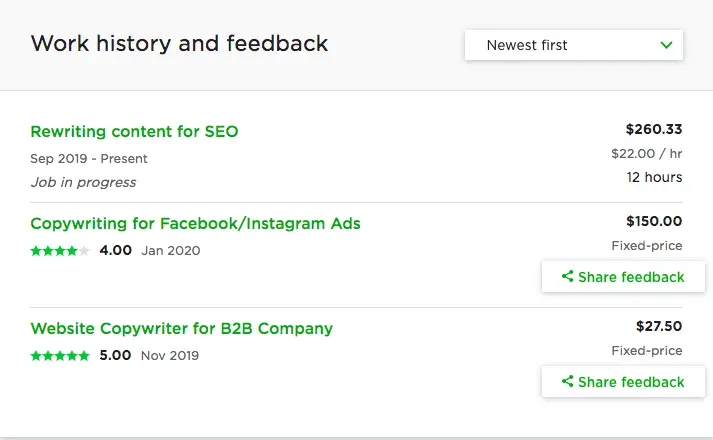Click share icon on Facebook/Instagram Ads feedback
This screenshot has width=713, height=440.
(567, 276)
